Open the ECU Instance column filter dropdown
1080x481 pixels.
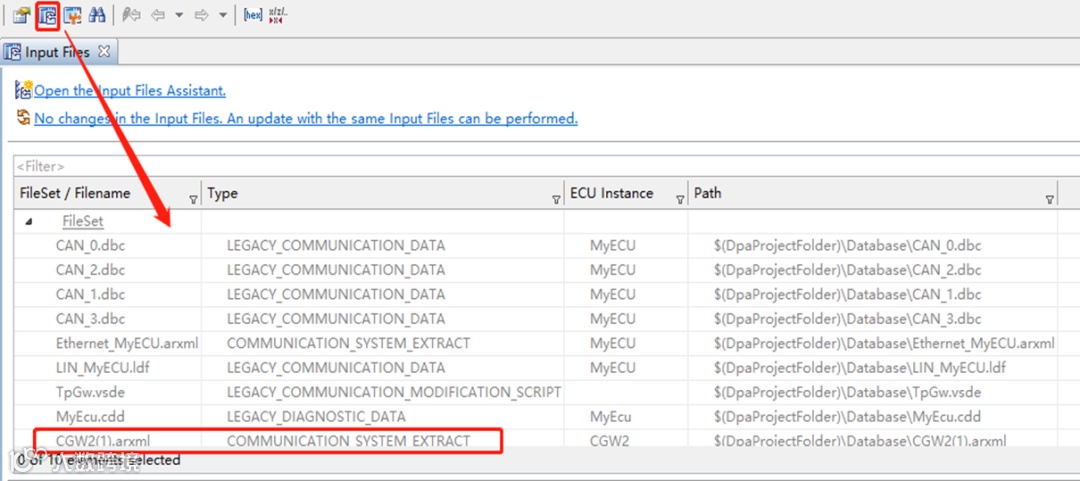pos(680,199)
